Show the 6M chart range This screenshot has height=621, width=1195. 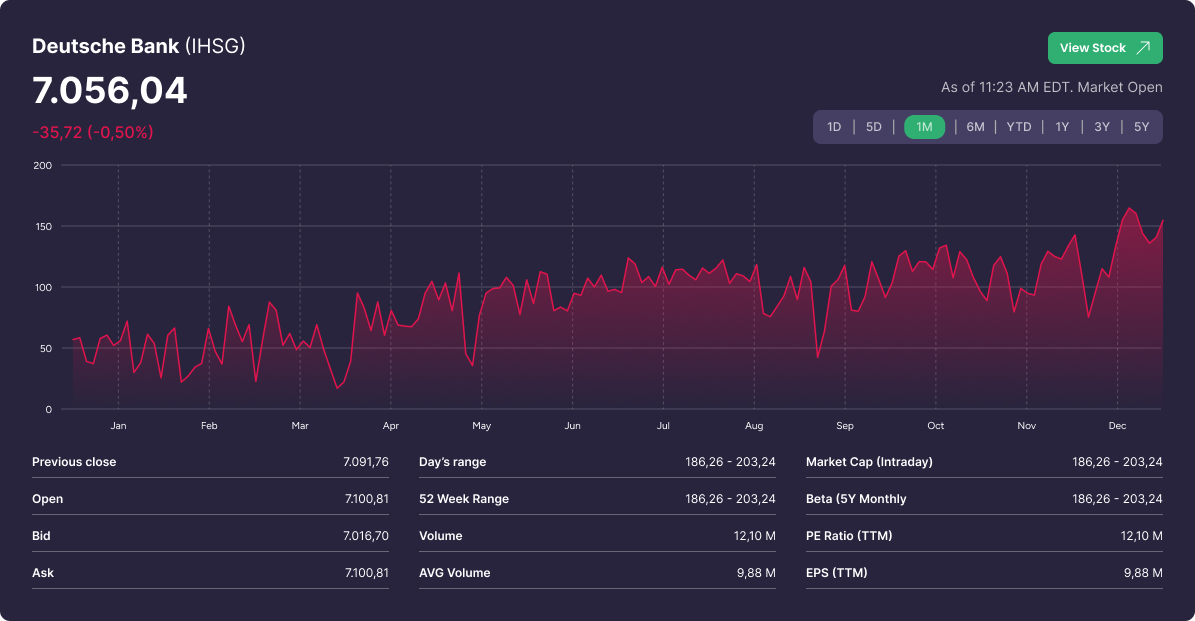coord(975,127)
